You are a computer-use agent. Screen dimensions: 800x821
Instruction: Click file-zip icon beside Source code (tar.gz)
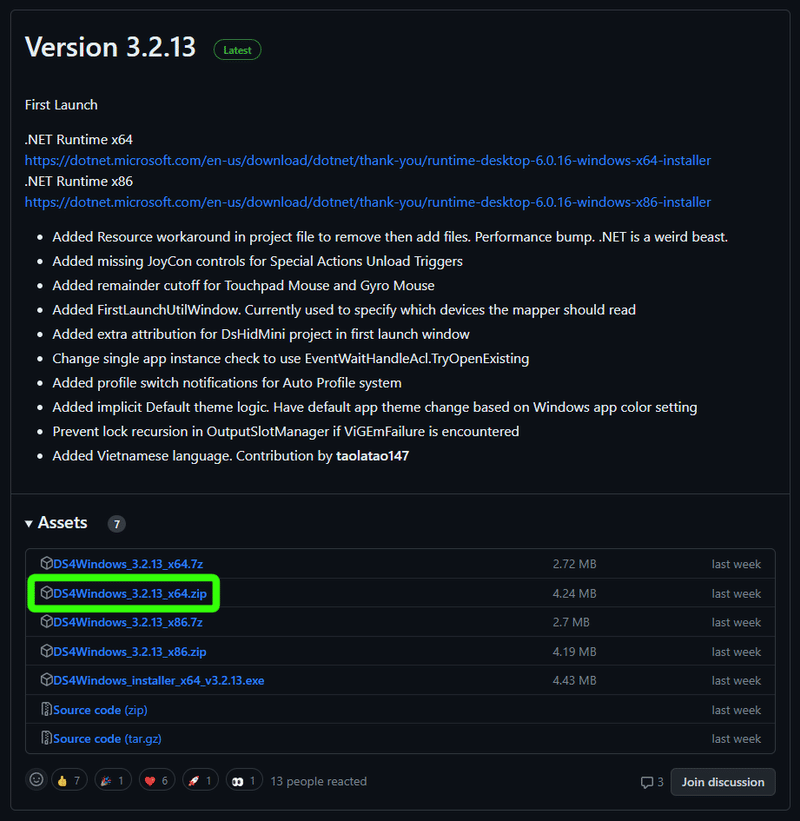click(46, 738)
